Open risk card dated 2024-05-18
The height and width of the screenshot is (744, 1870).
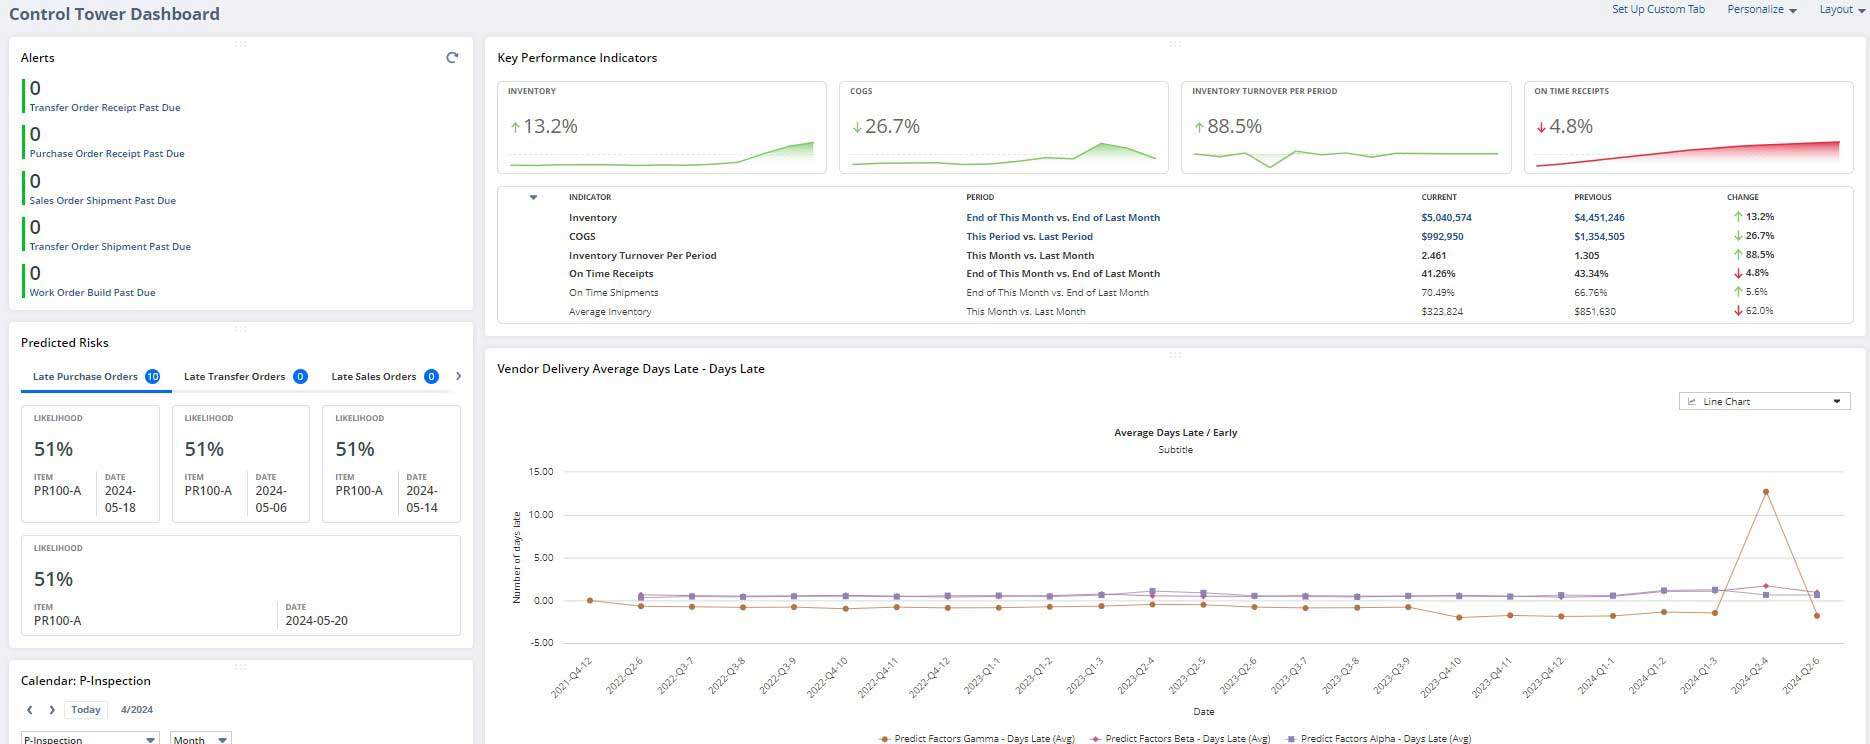(x=90, y=463)
